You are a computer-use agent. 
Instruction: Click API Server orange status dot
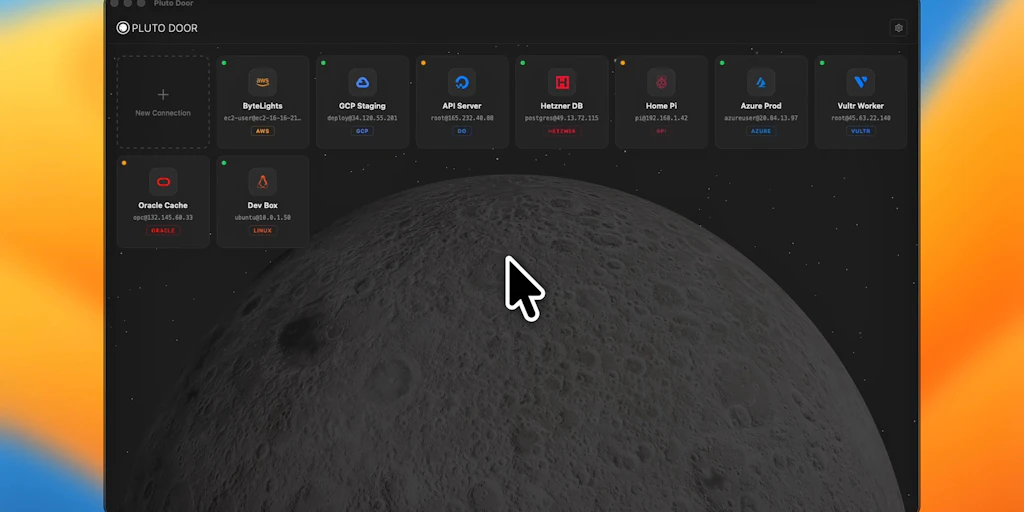pos(423,63)
